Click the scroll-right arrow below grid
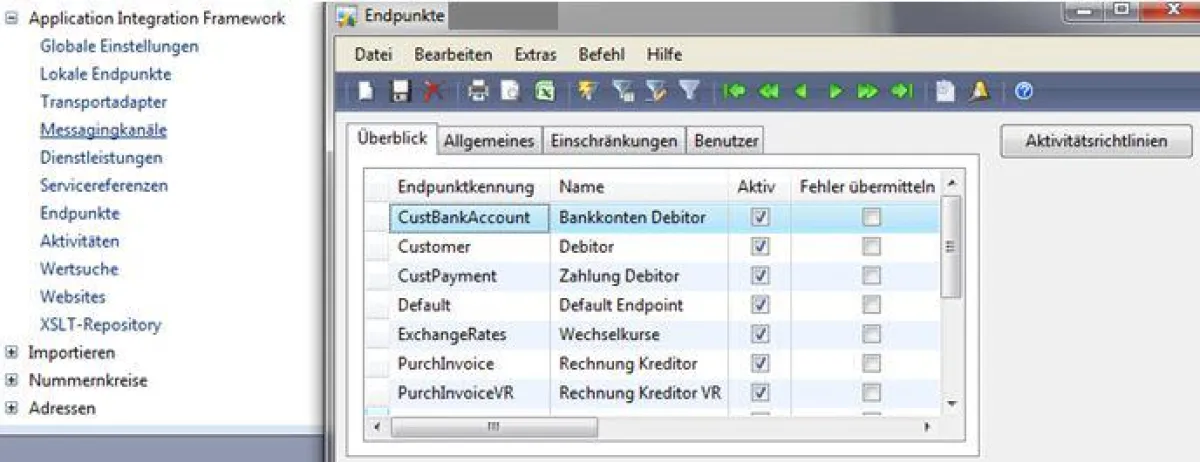Image resolution: width=1200 pixels, height=462 pixels. click(x=927, y=427)
